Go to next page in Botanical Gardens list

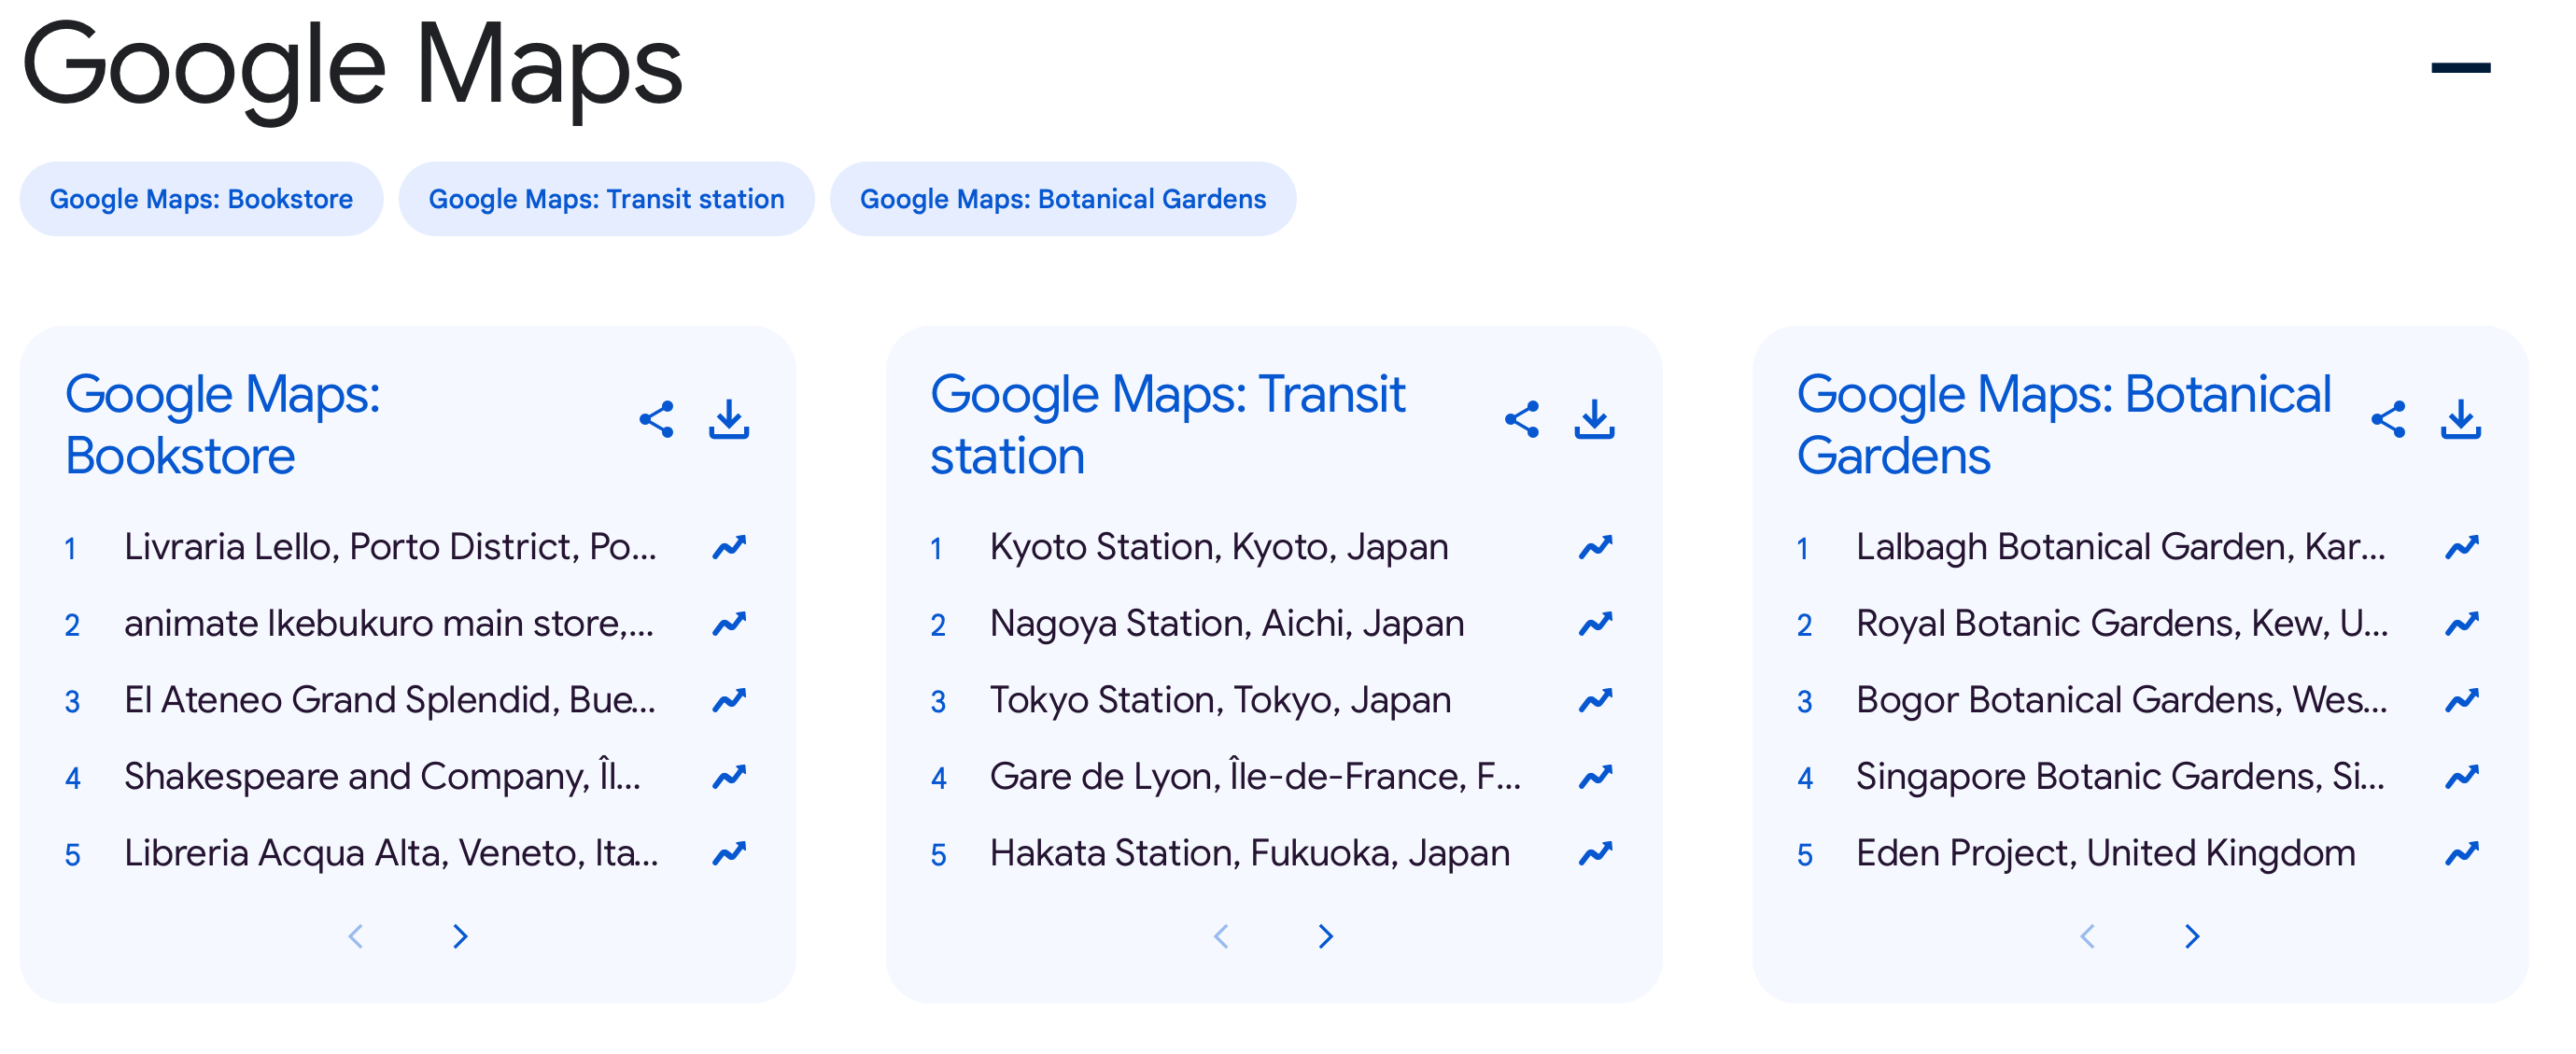pyautogui.click(x=2192, y=936)
